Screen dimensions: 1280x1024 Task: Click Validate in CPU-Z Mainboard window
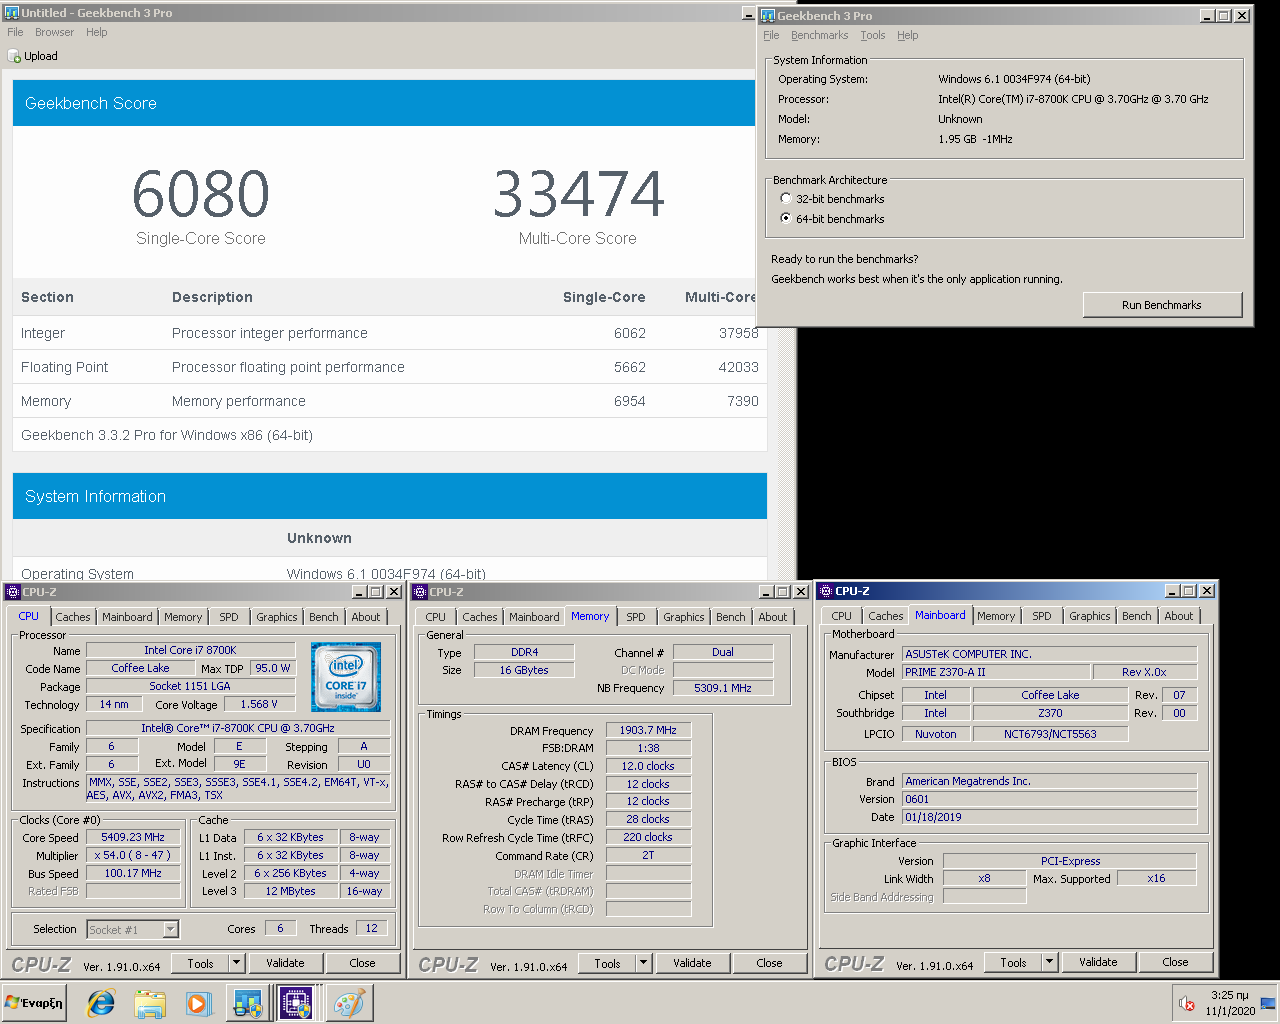1098,962
